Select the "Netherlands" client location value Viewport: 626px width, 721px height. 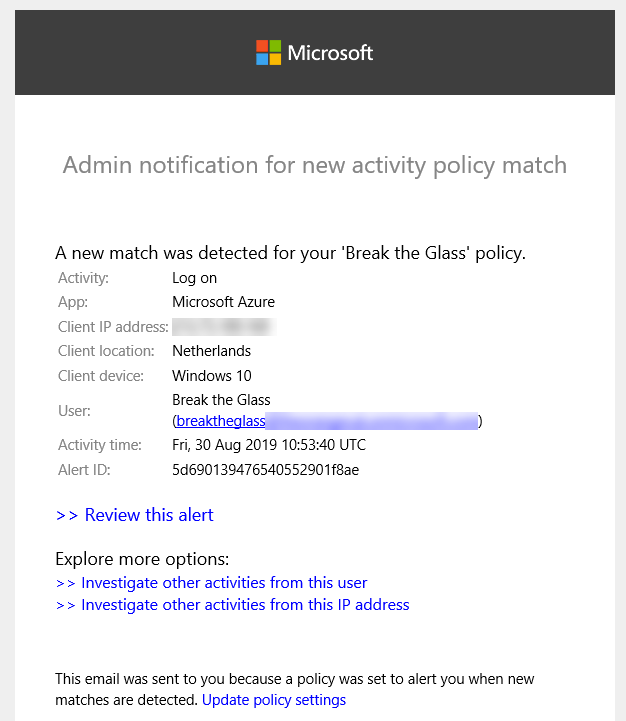(x=211, y=351)
